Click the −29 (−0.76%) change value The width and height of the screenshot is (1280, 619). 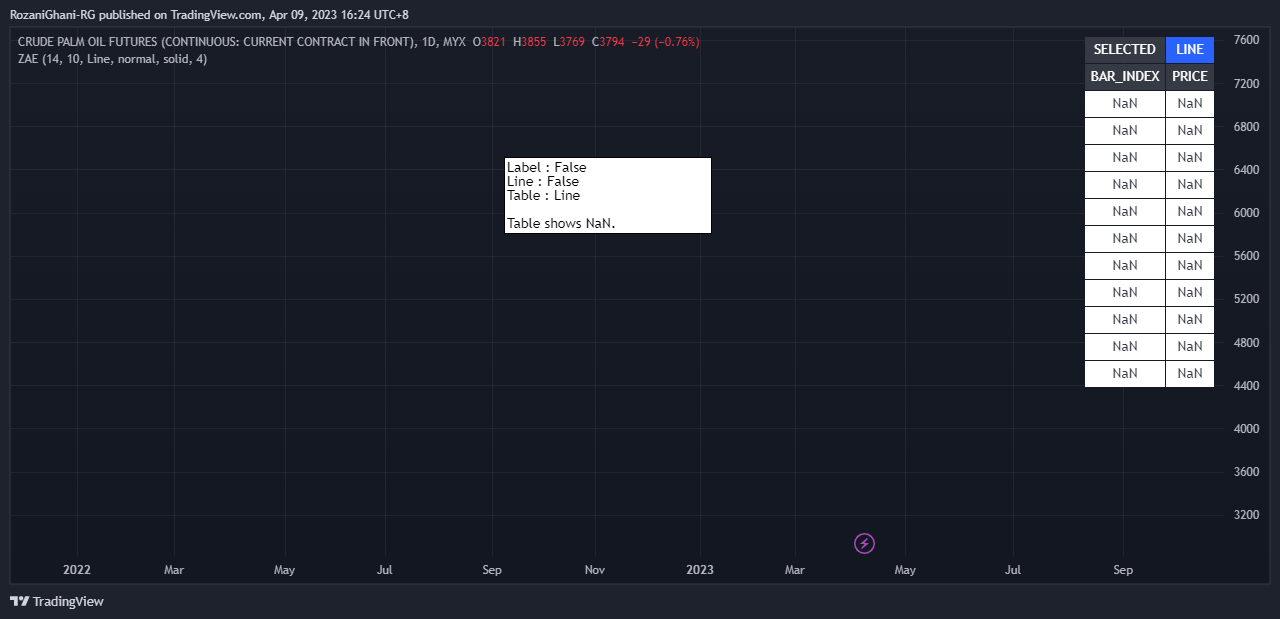click(x=666, y=42)
